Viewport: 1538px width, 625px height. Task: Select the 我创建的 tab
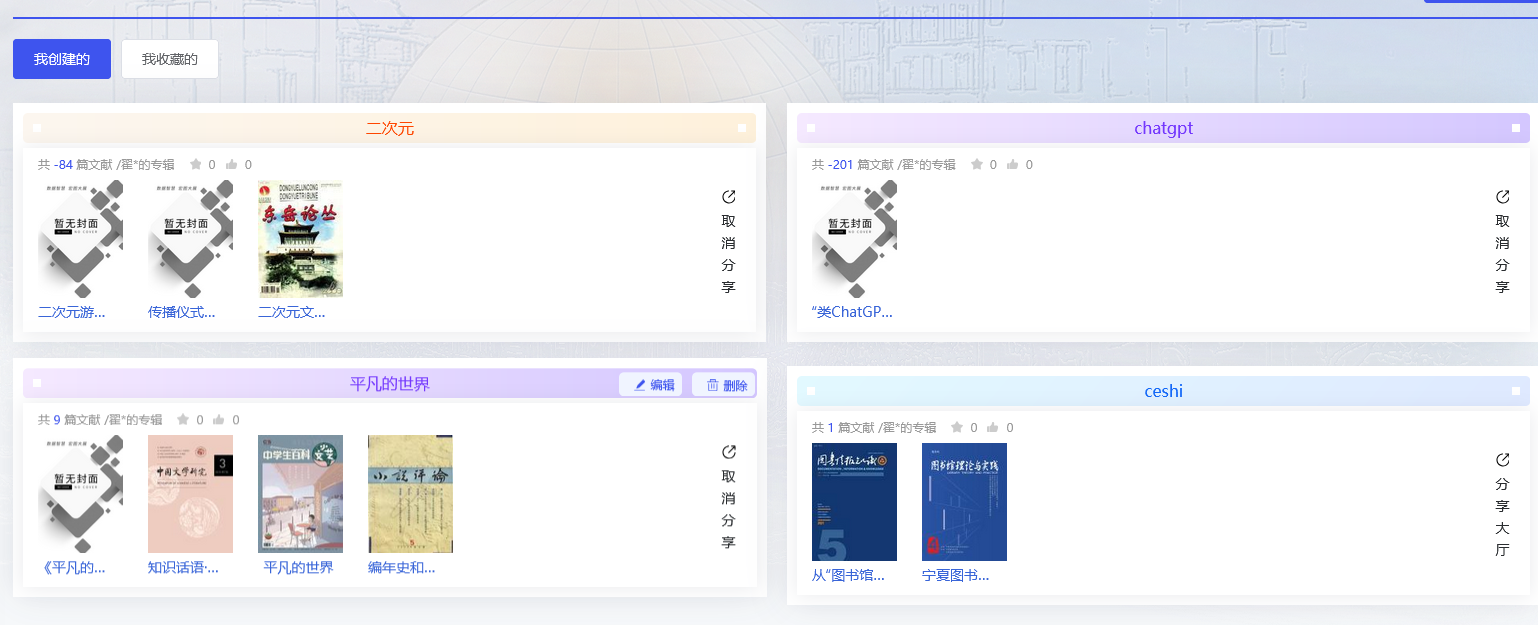pyautogui.click(x=61, y=58)
